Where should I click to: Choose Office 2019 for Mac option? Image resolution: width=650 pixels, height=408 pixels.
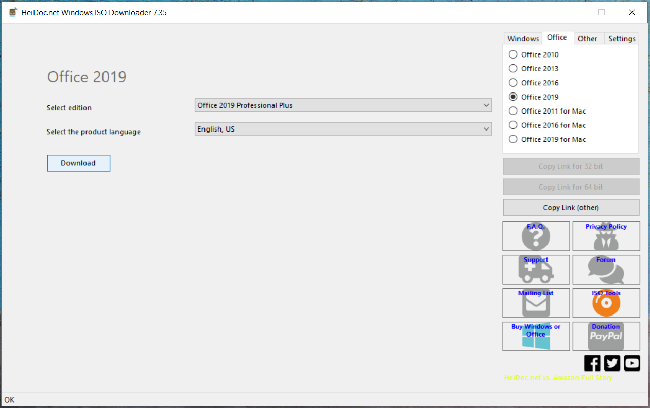(547, 139)
